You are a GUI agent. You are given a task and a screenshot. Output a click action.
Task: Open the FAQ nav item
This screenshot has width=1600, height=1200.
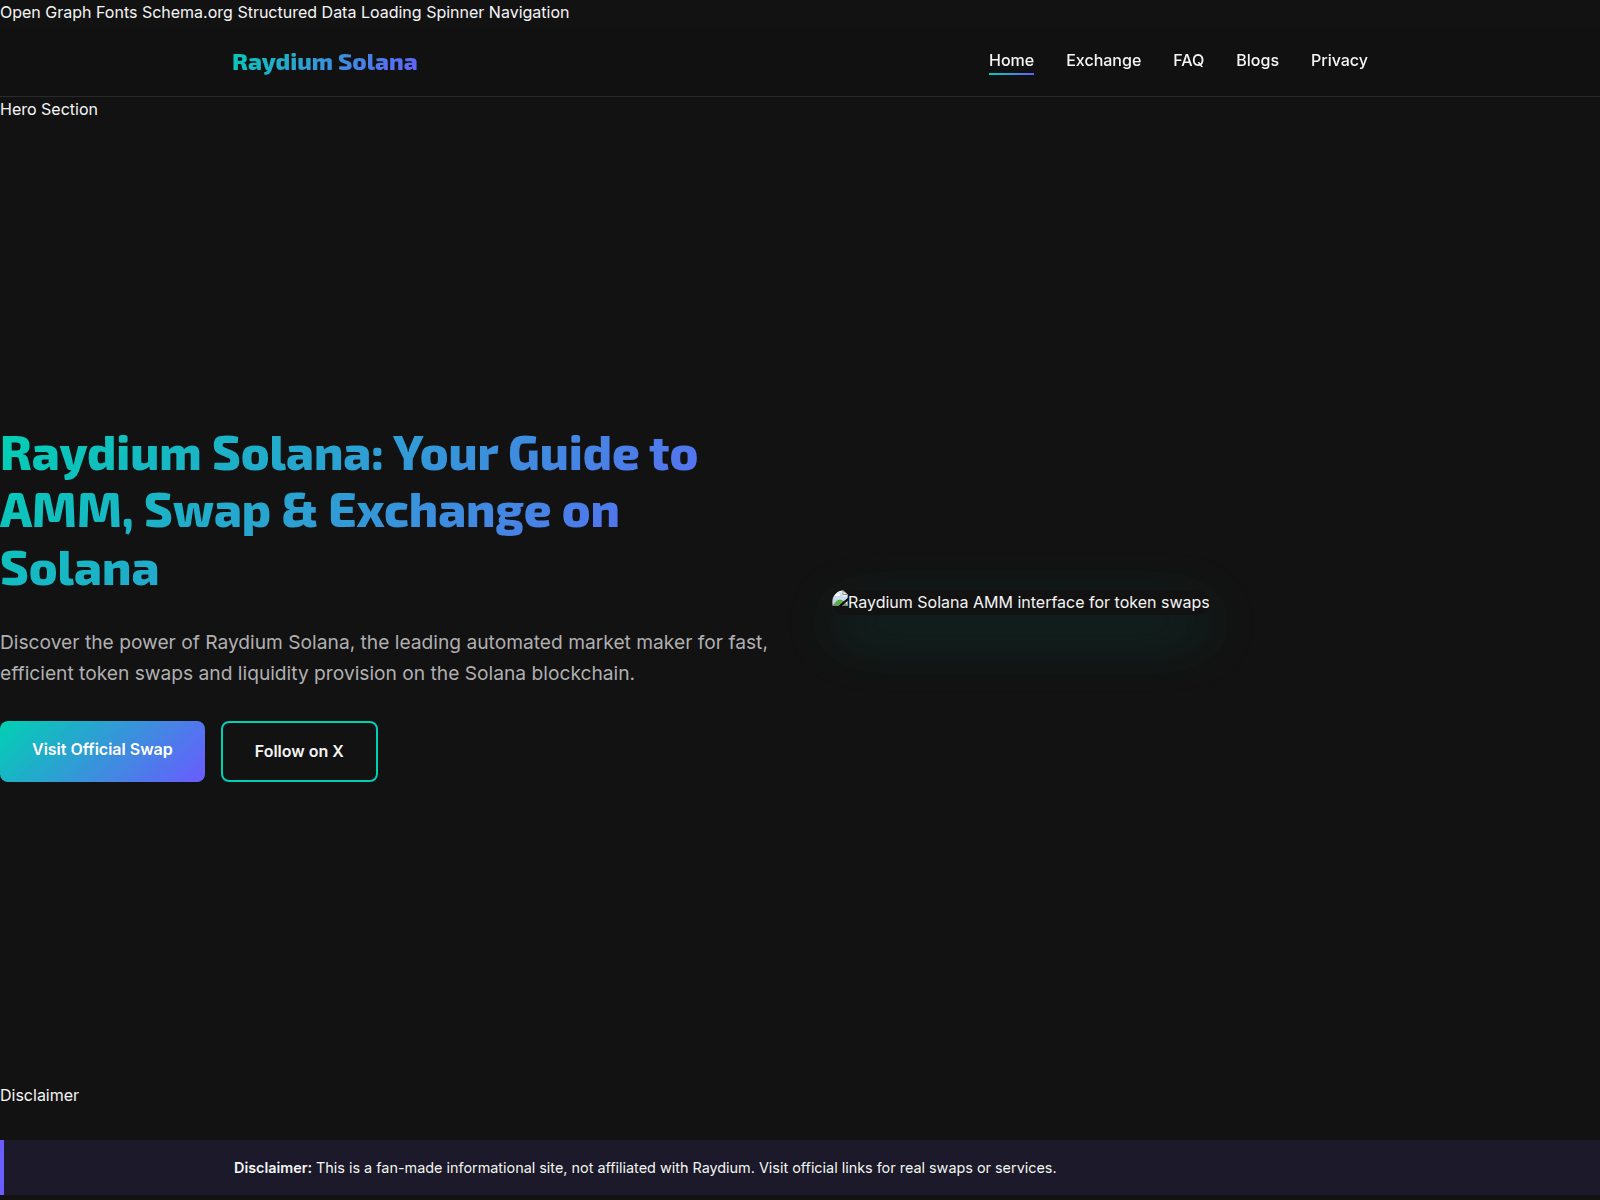[1188, 60]
